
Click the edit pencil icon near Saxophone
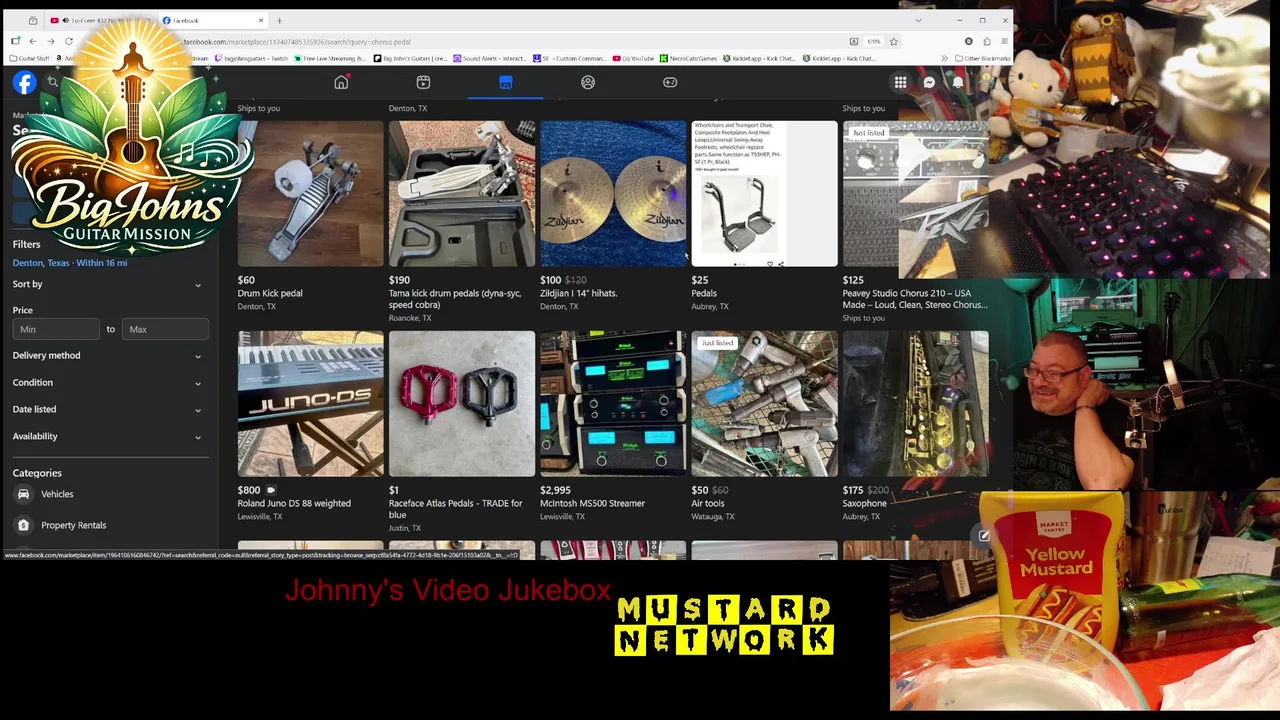984,536
